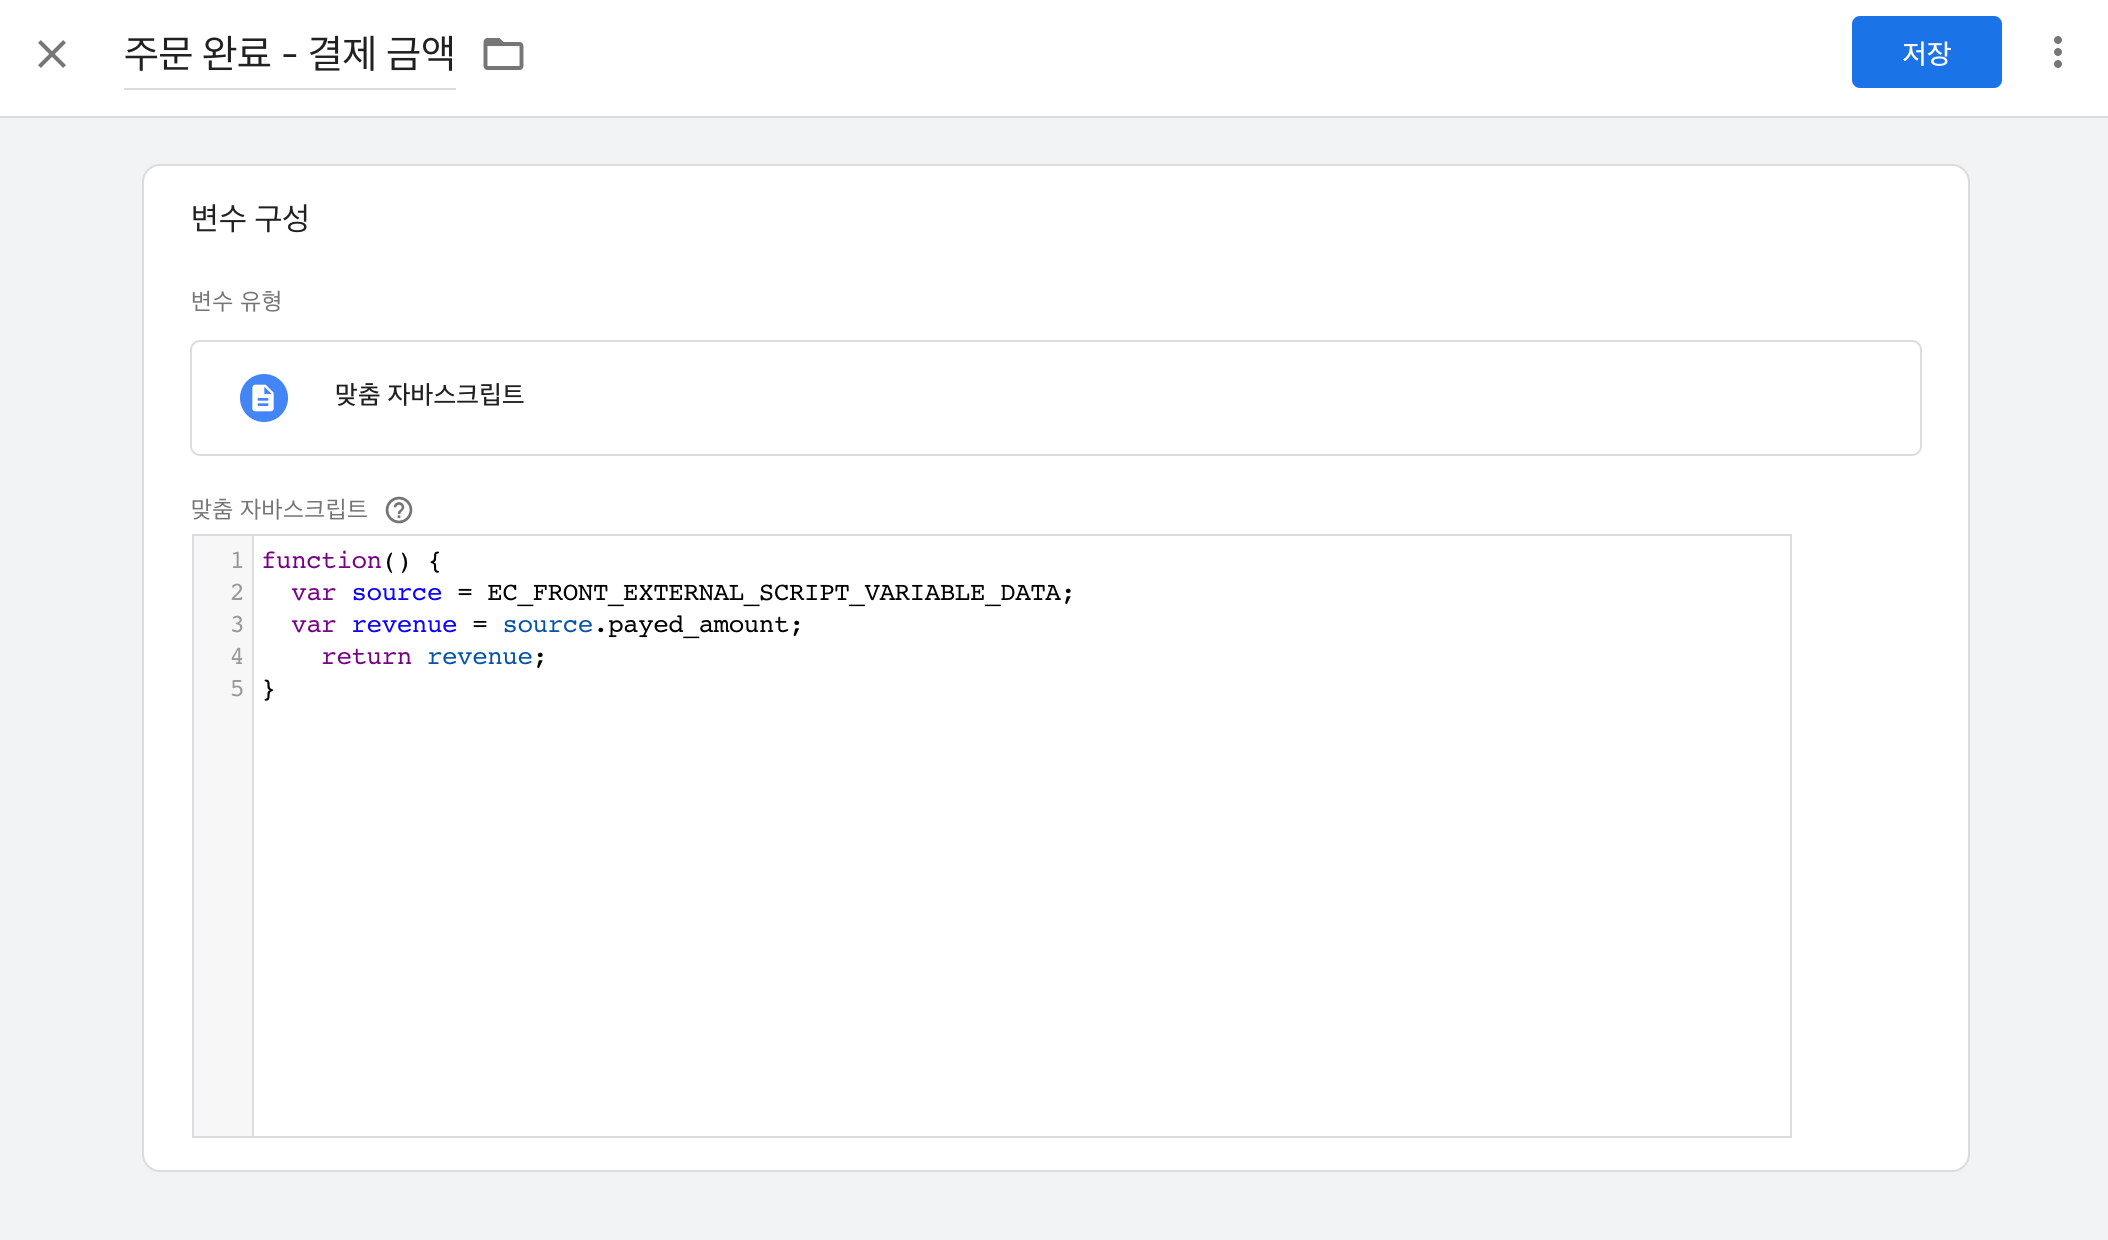2108x1240 pixels.
Task: Click payed_amount in the code editor
Action: [698, 625]
